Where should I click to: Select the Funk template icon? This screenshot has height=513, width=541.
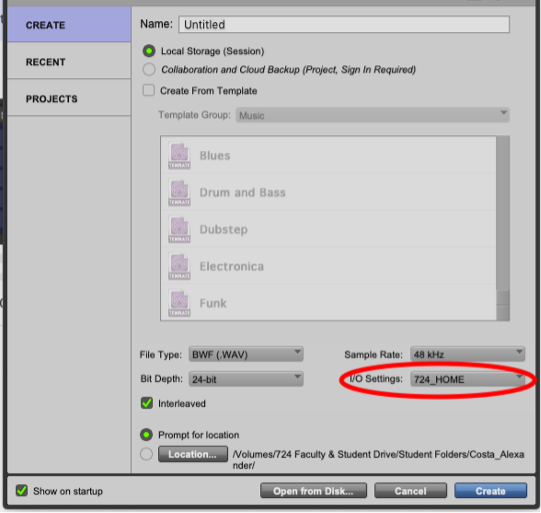pyautogui.click(x=179, y=303)
